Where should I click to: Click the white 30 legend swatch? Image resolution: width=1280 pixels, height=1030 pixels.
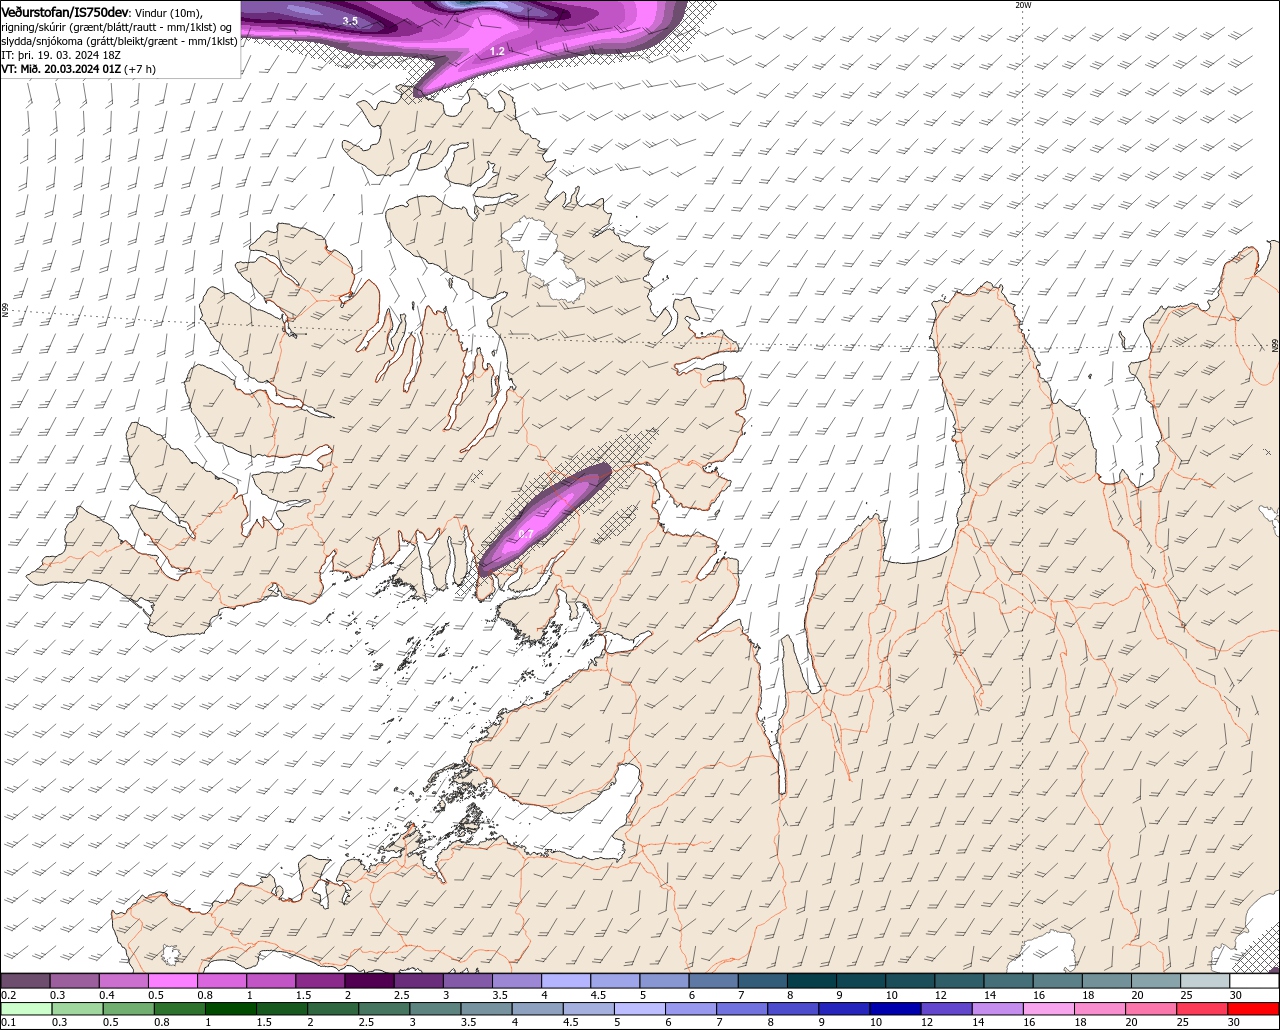pyautogui.click(x=1254, y=981)
